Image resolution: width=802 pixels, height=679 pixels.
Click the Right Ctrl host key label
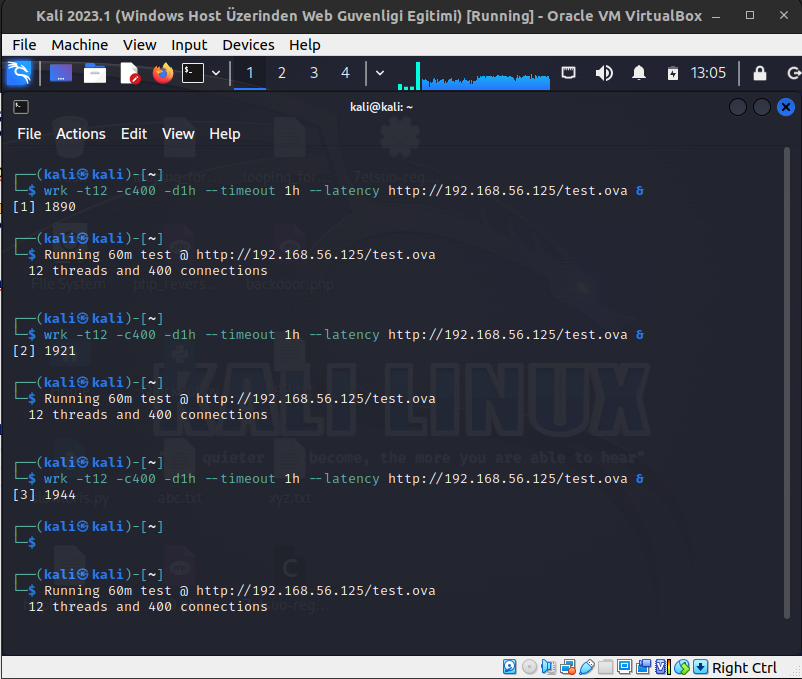pos(744,667)
